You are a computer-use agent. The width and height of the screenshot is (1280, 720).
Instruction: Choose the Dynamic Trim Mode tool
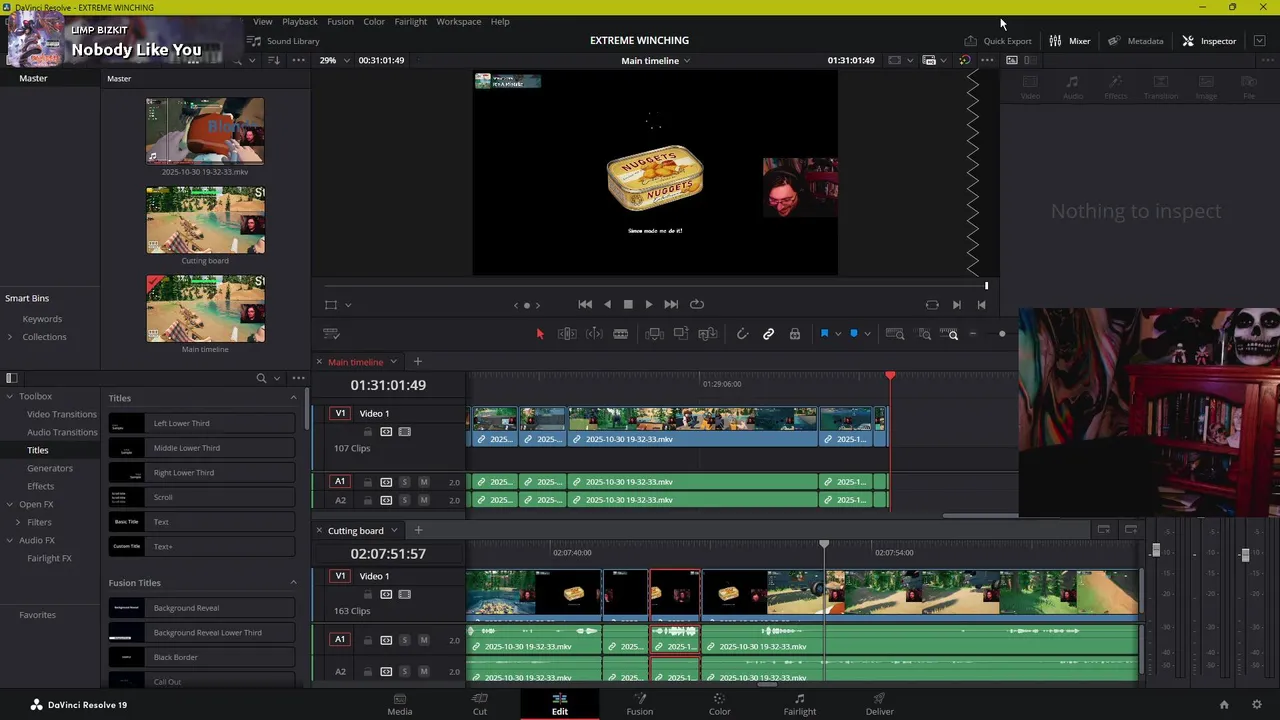pos(594,334)
